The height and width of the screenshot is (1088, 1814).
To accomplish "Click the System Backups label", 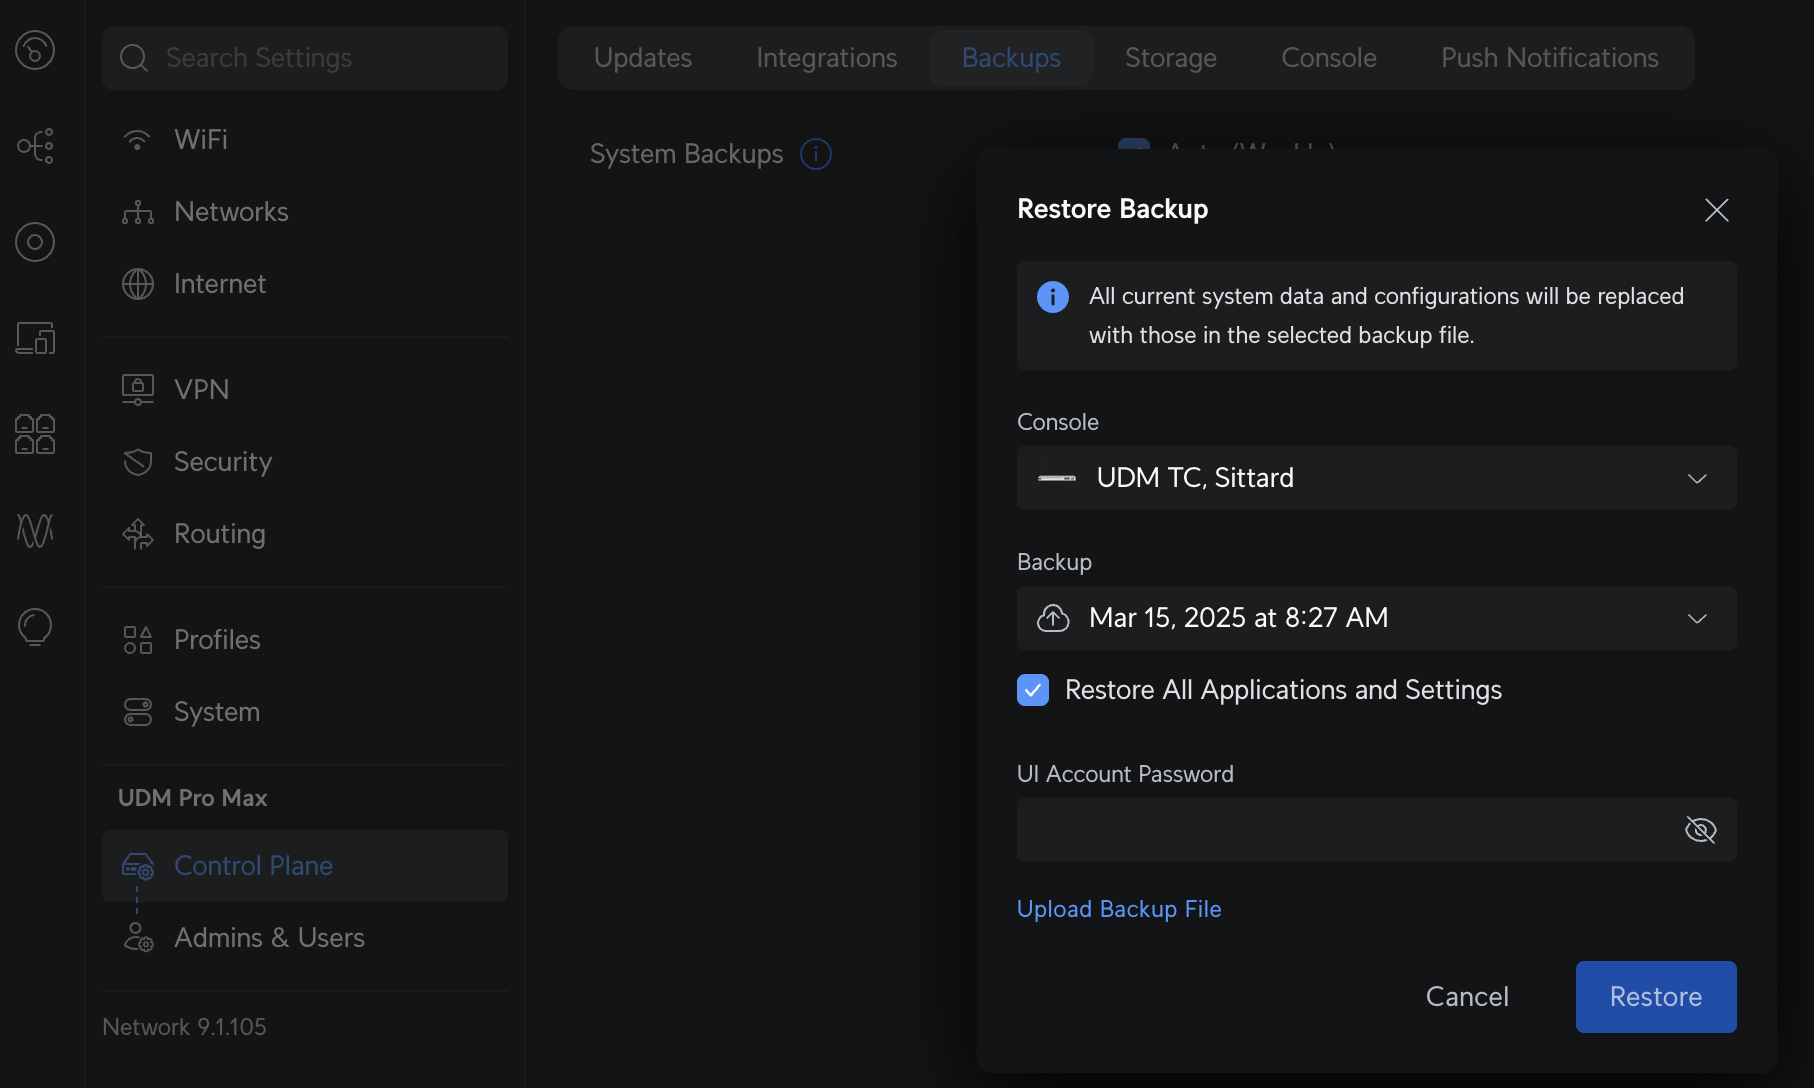I will [686, 154].
